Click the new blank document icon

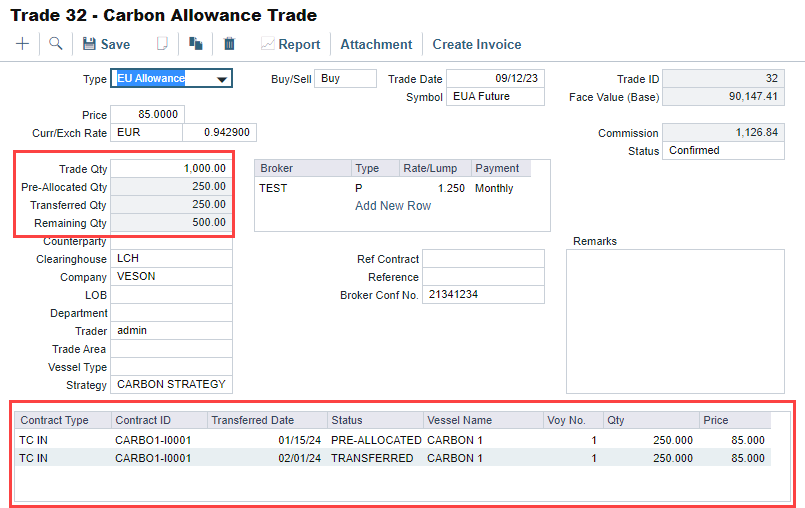click(x=162, y=44)
